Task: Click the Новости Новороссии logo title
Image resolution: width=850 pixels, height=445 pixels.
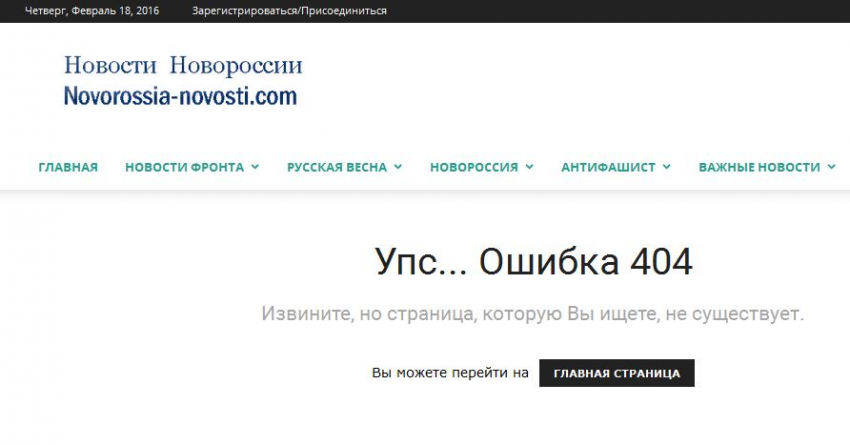Action: point(183,66)
